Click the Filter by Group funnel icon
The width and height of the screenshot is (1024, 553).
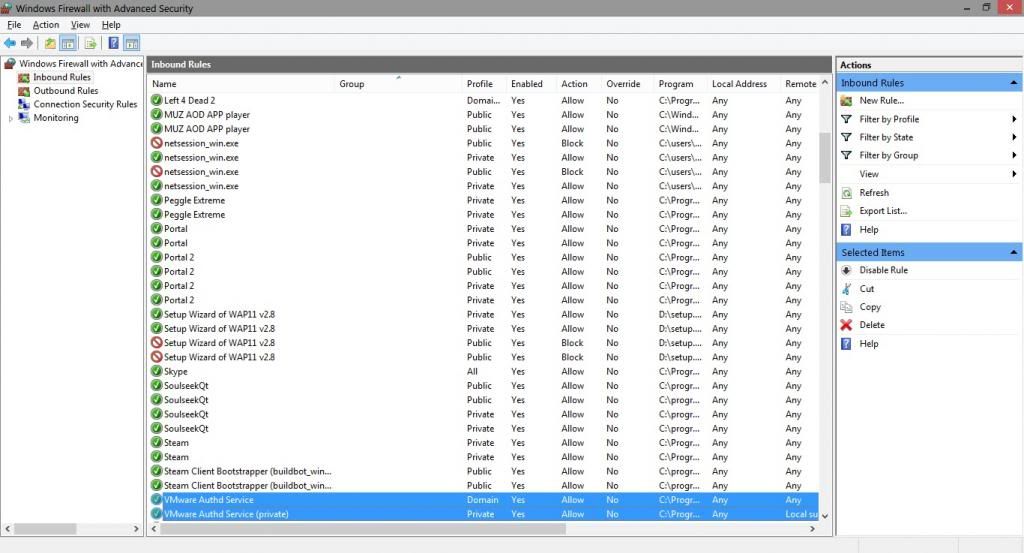point(846,155)
